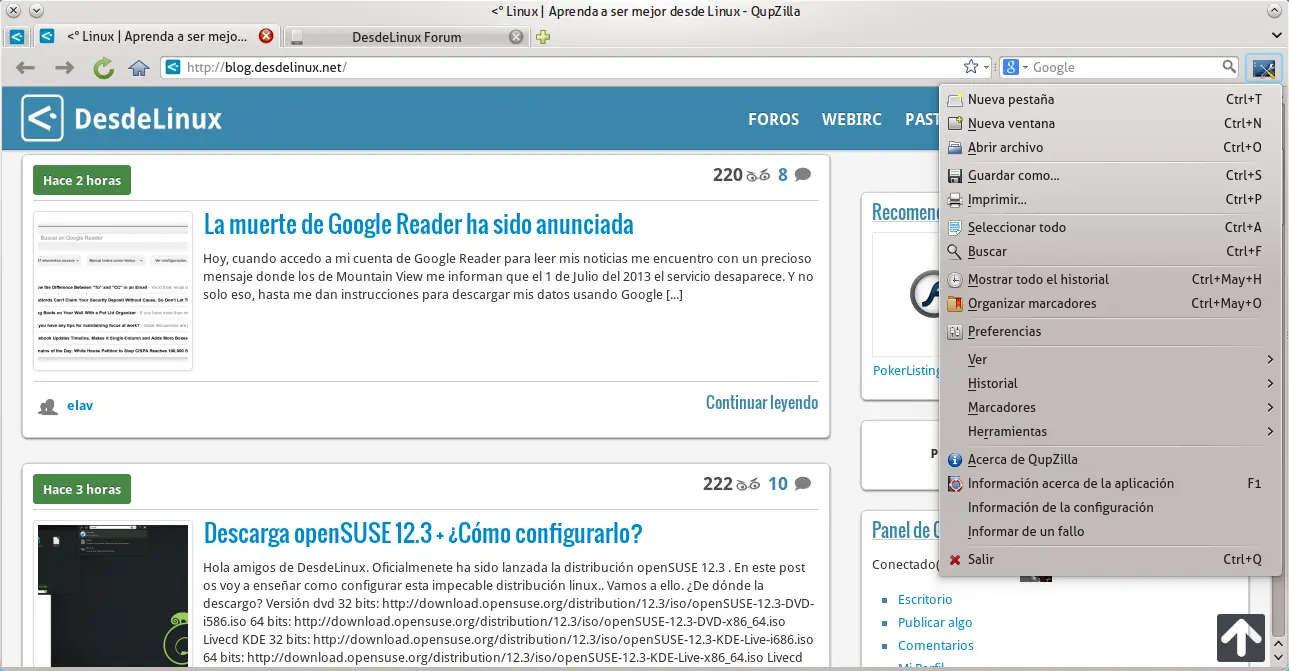Open the QupZilla main menu button
The width and height of the screenshot is (1289, 671).
point(1264,67)
